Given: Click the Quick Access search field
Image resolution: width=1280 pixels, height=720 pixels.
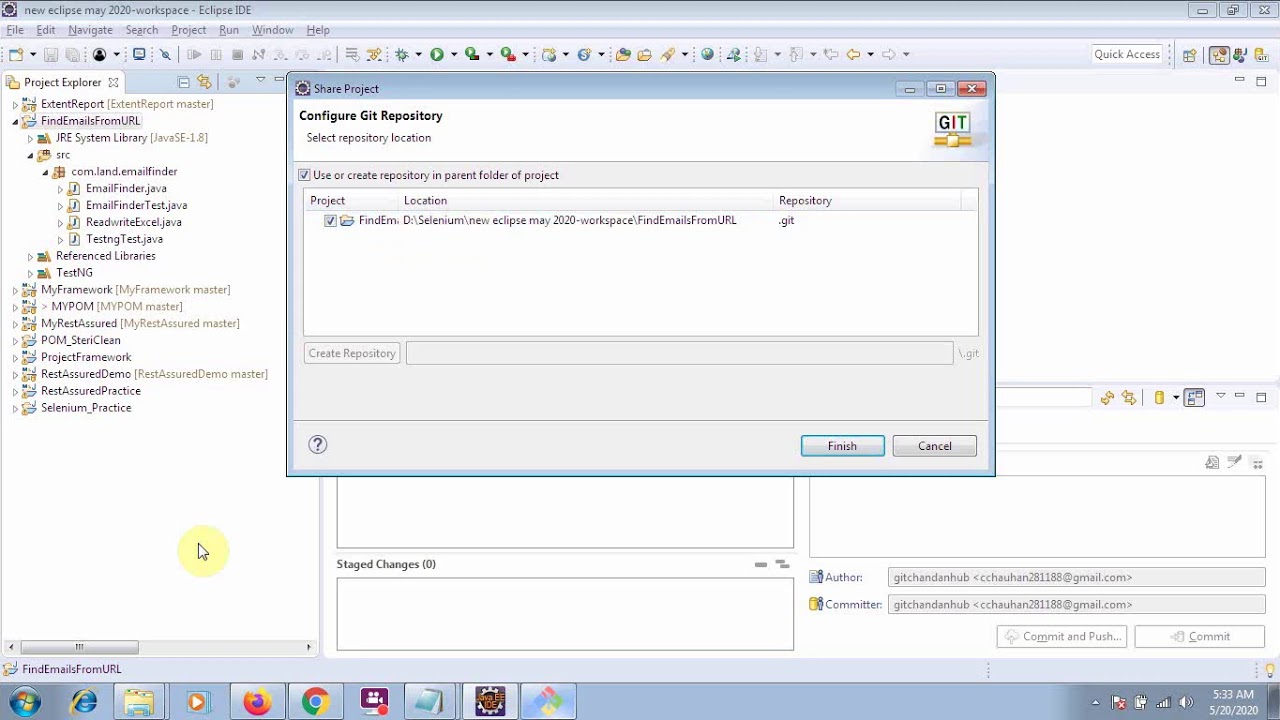Looking at the screenshot, I should point(1127,55).
